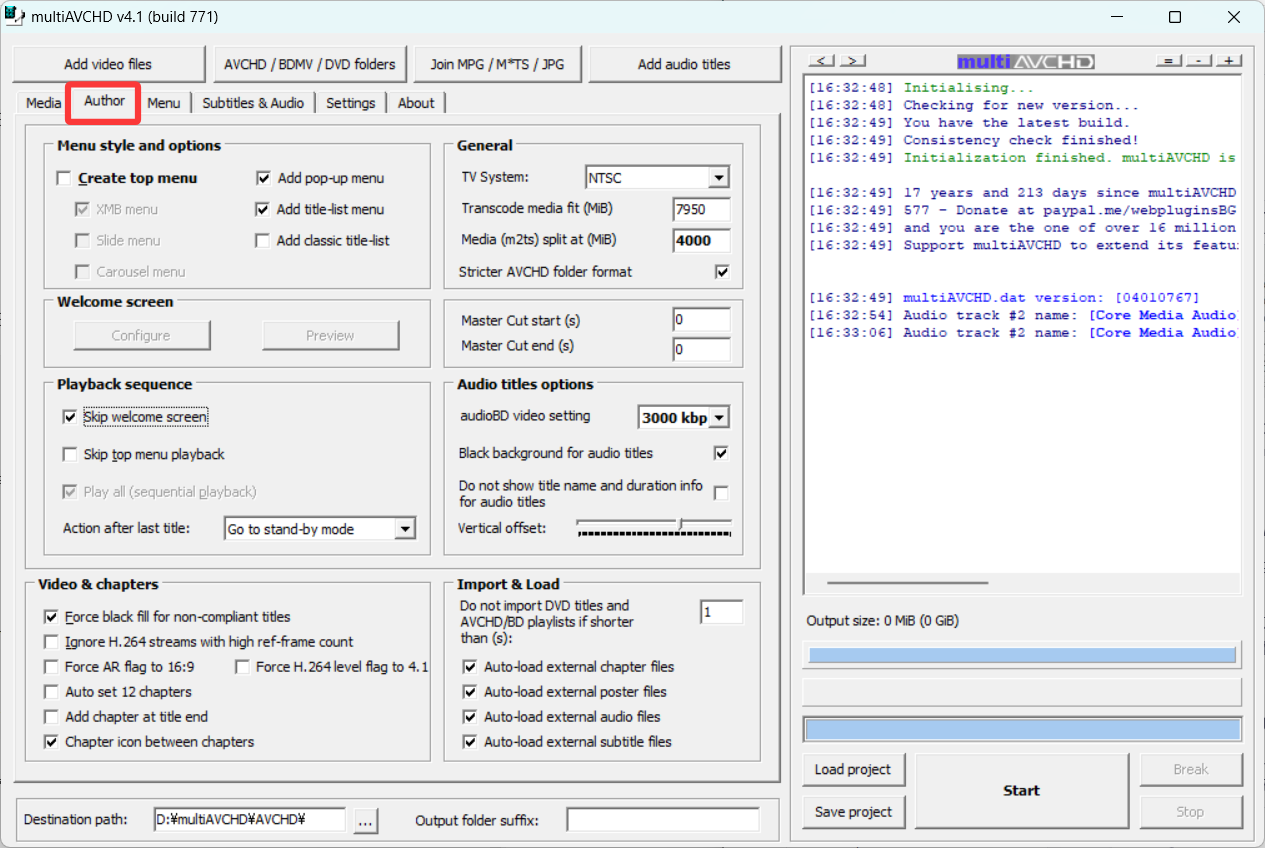Screen dimensions: 1265x848
Task: Click Join MPG / M*TS / JPG button
Action: click(497, 64)
